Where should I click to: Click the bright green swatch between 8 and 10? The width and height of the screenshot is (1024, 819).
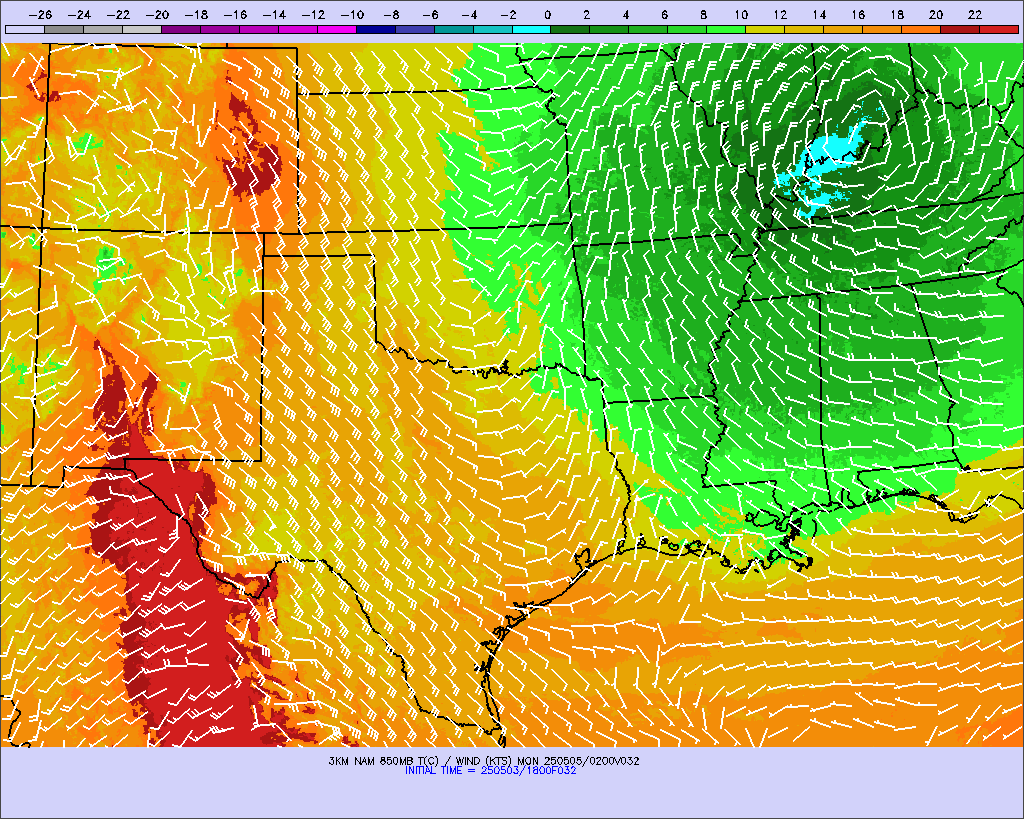click(x=726, y=29)
